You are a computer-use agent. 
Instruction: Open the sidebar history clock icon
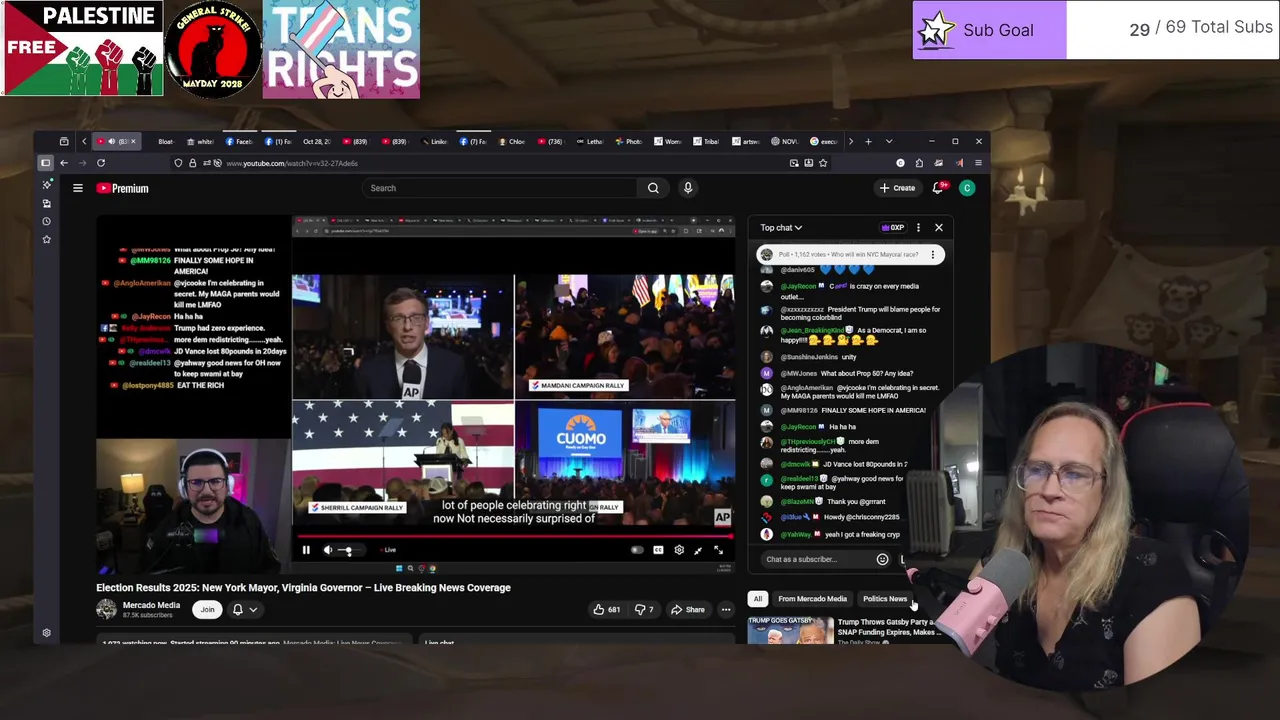click(46, 221)
